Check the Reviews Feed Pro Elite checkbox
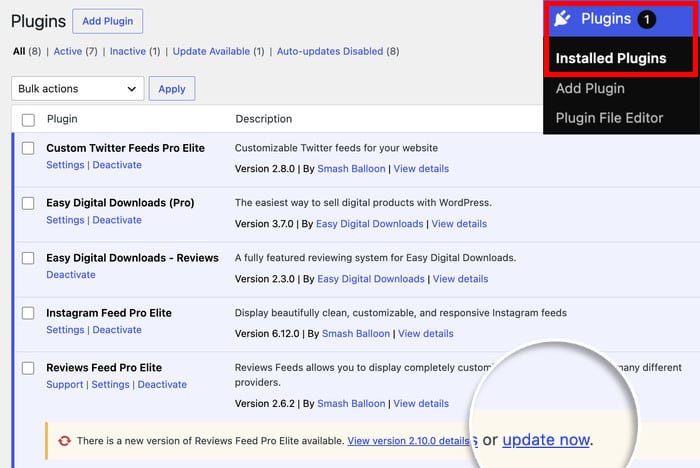 point(28,368)
